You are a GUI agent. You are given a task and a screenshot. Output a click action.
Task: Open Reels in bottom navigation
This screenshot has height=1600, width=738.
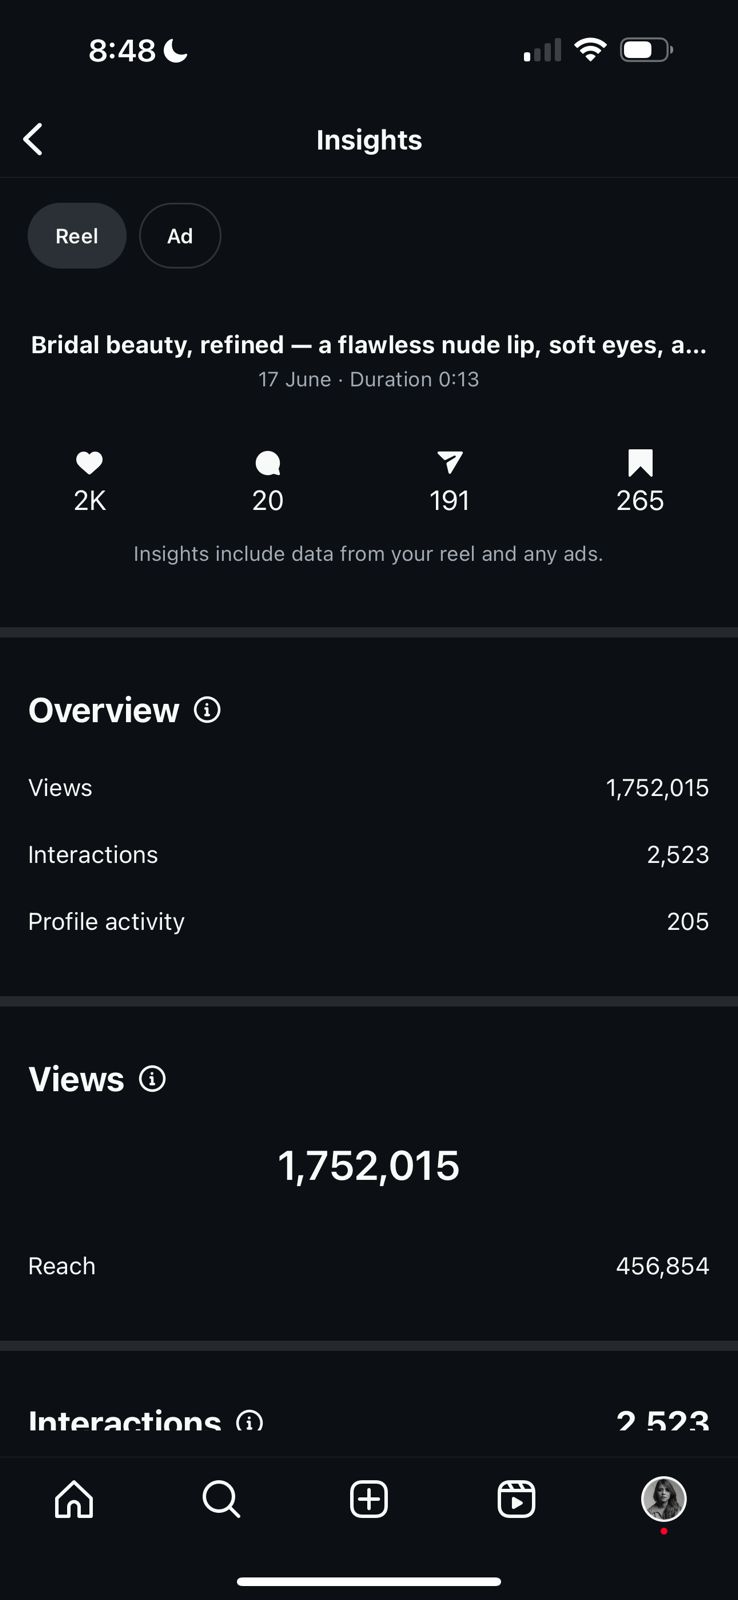(x=516, y=1499)
